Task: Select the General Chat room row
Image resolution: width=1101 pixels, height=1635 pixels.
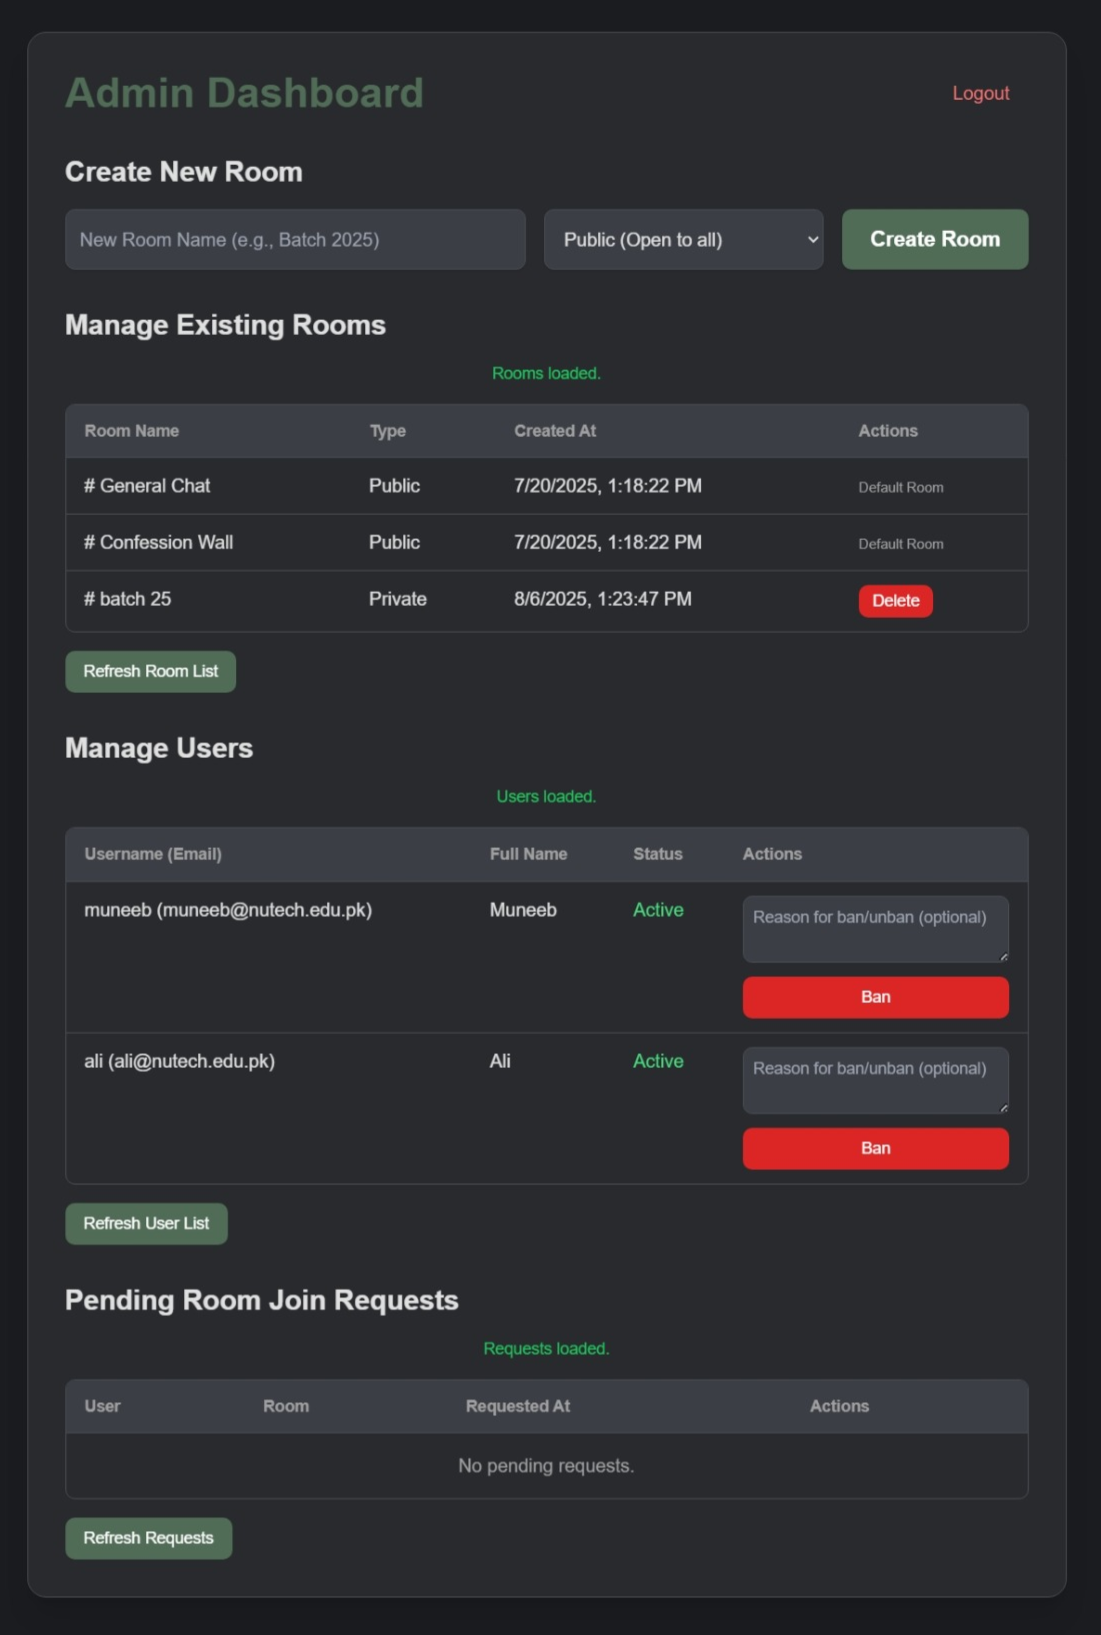Action: [x=146, y=486]
